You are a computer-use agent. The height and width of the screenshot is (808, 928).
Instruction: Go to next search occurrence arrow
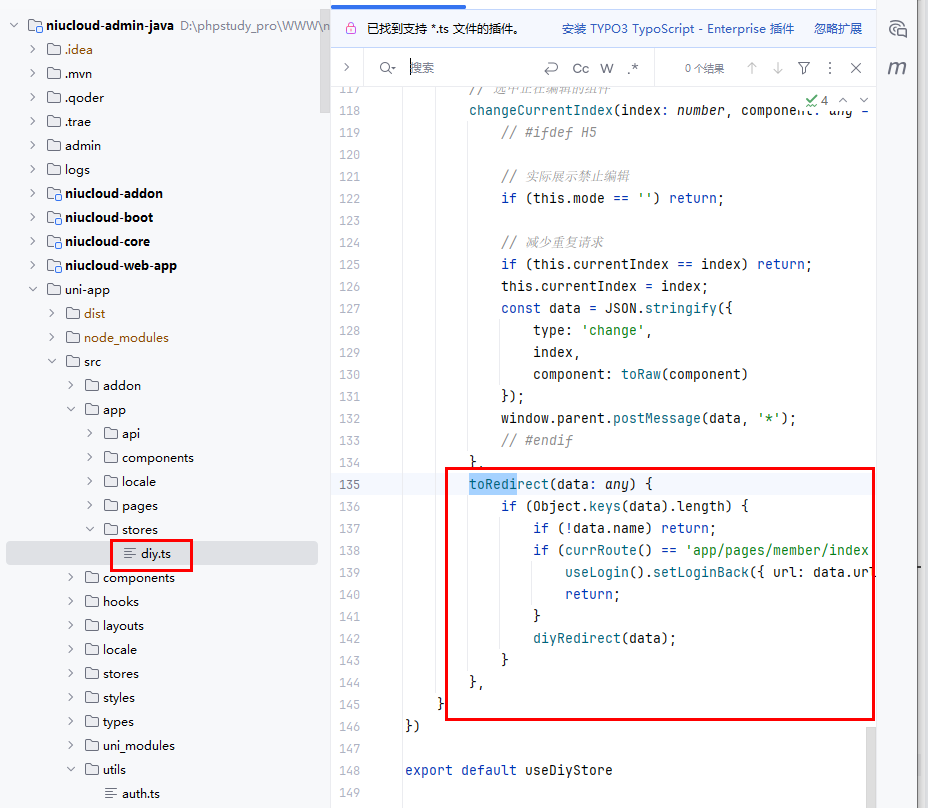pyautogui.click(x=778, y=68)
